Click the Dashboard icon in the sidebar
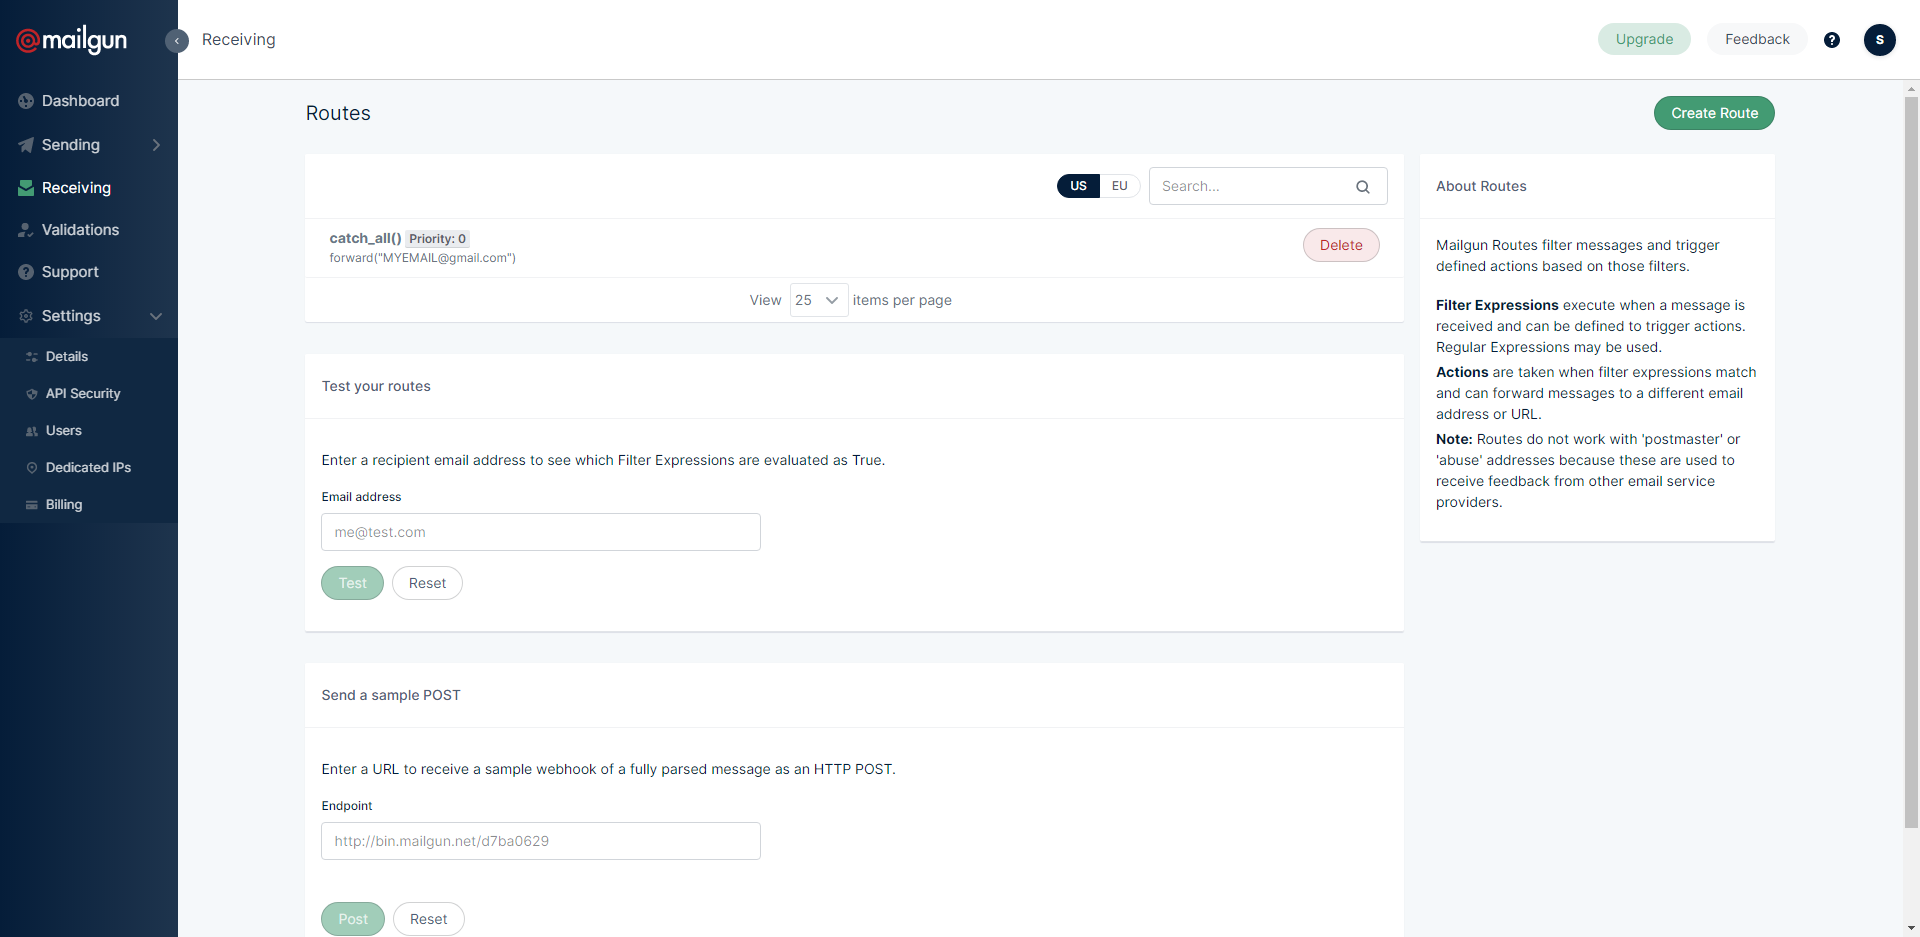 26,101
